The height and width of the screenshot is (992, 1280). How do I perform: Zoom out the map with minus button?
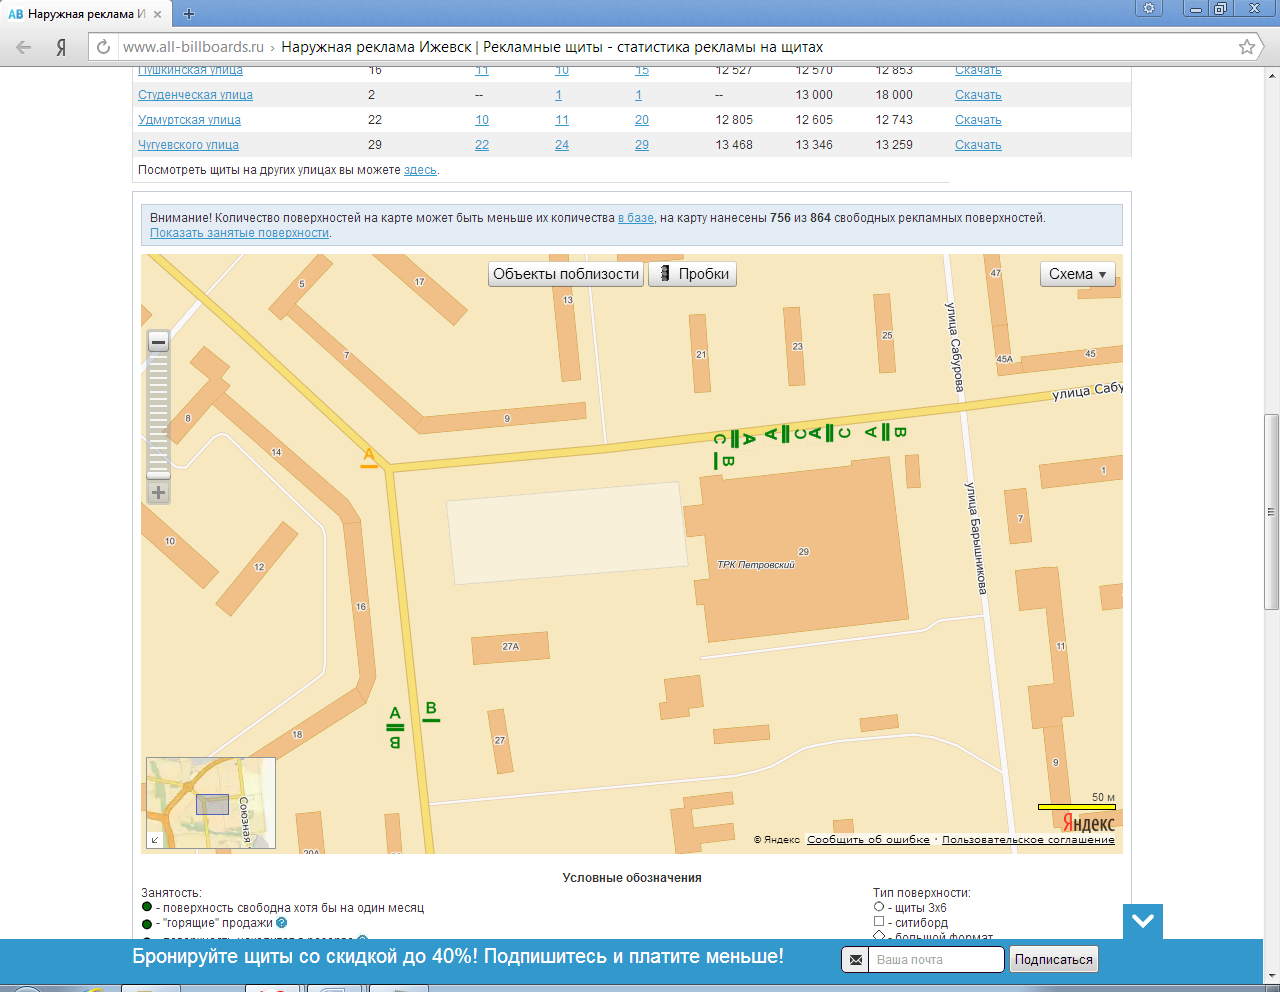point(158,342)
